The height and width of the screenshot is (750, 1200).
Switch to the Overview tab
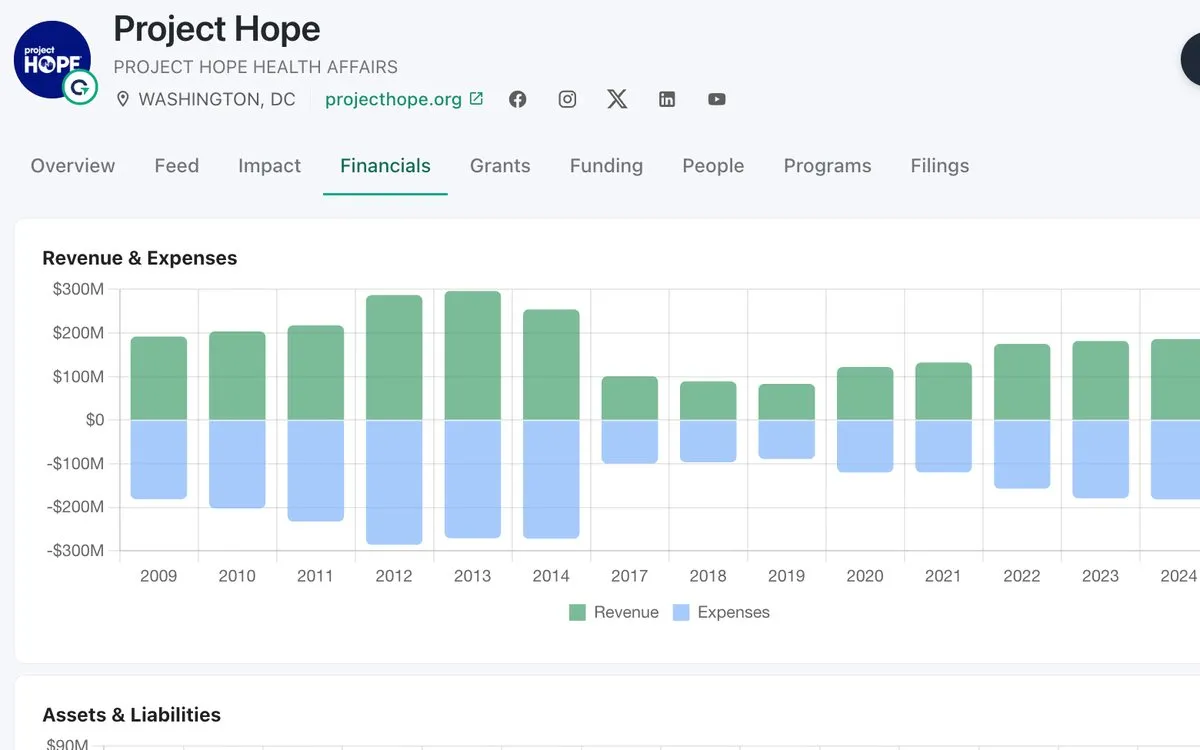click(x=73, y=166)
